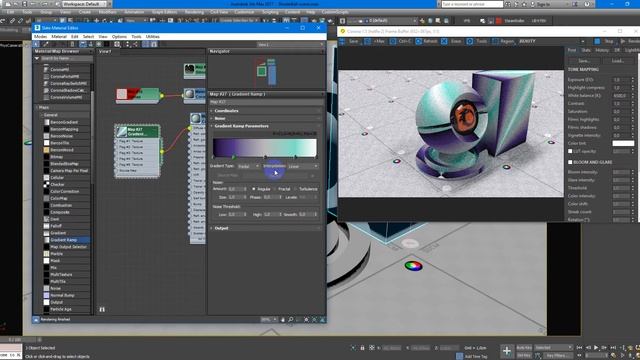Select the Fractal noise radio button
The image size is (640, 360).
pyautogui.click(x=275, y=189)
